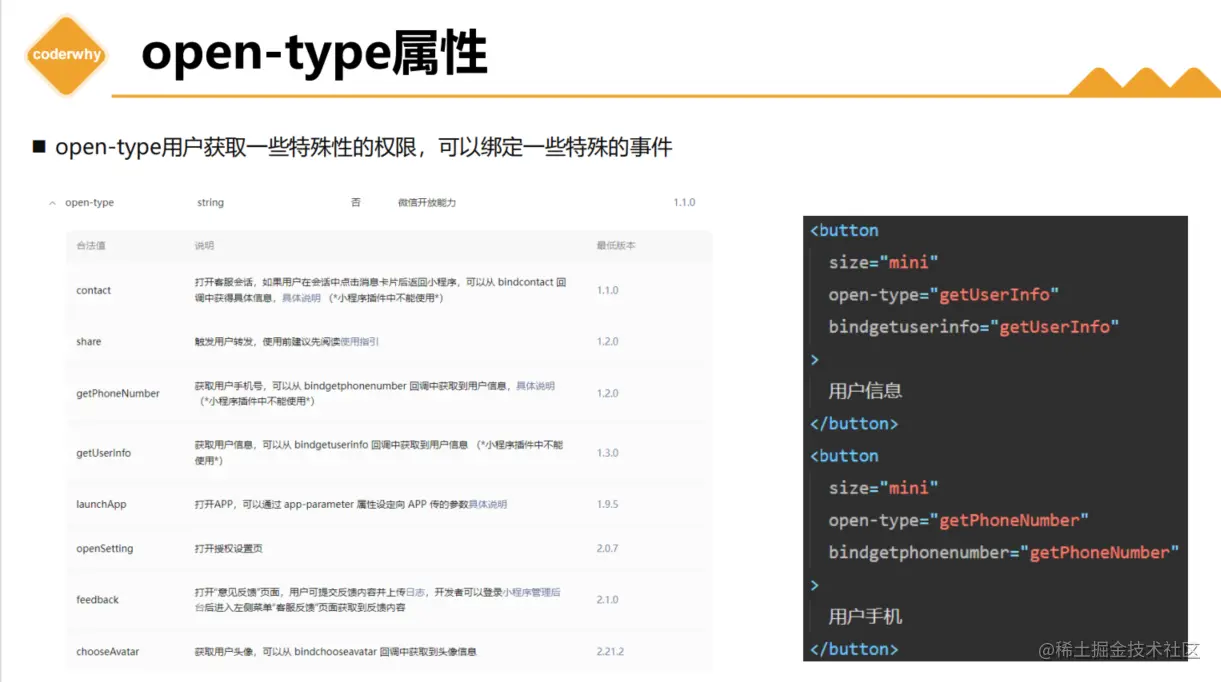Click the bullet sentence about open-type权限

click(364, 148)
